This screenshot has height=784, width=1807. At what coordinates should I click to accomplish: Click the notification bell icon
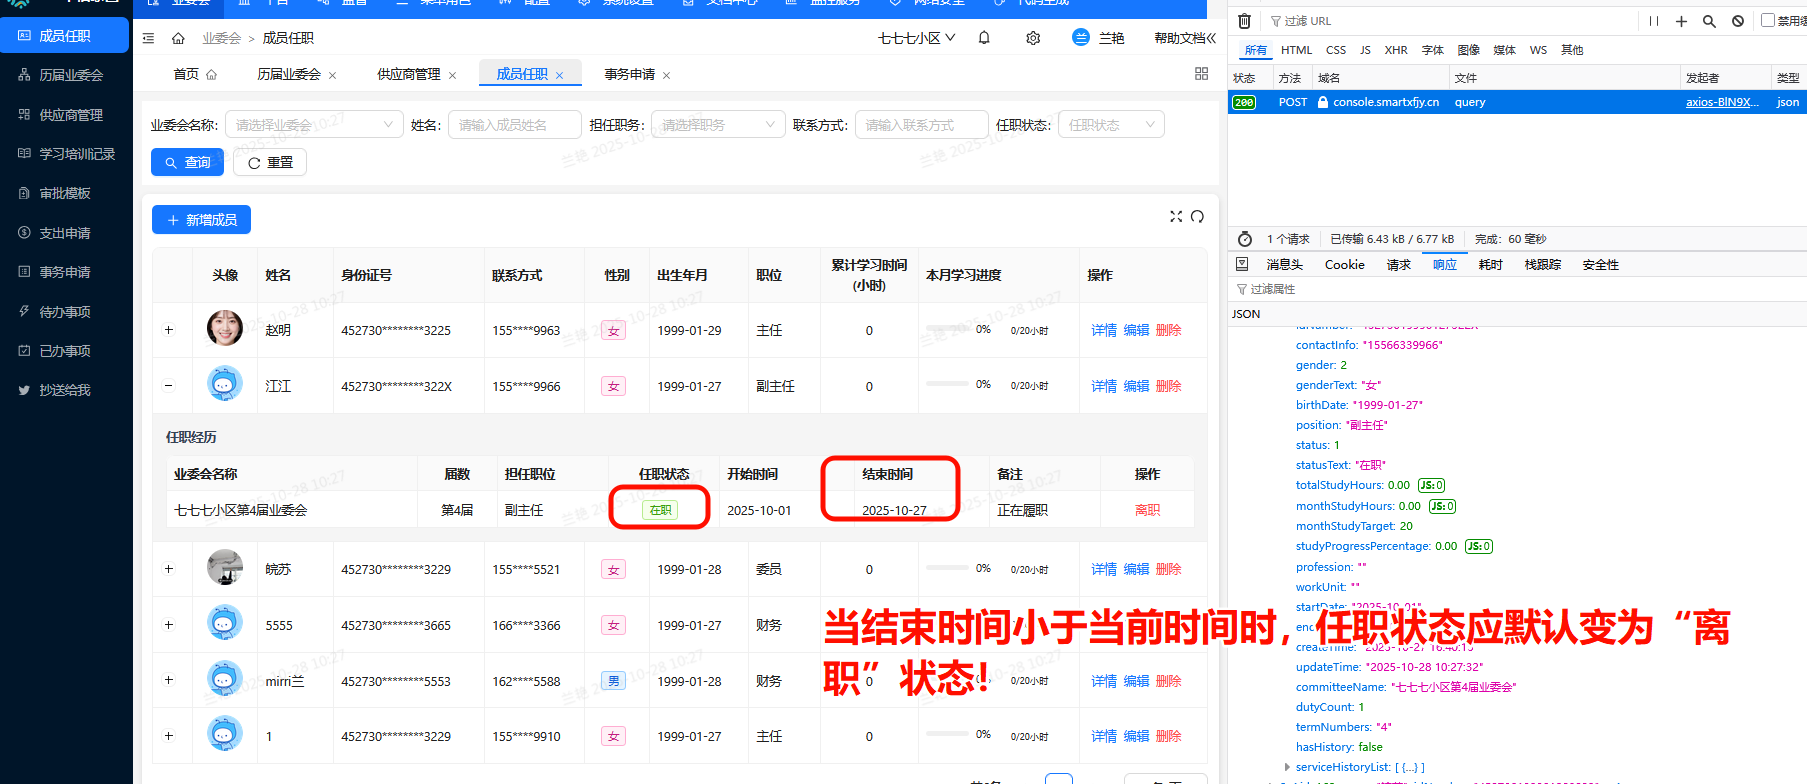pos(984,38)
